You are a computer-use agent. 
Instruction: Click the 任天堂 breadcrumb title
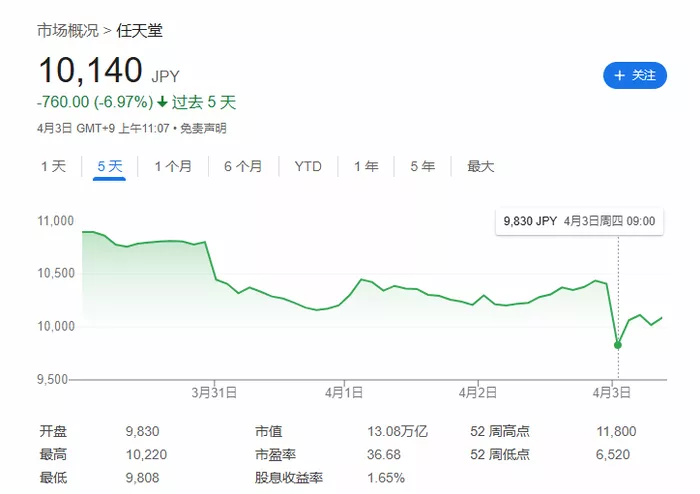(139, 31)
